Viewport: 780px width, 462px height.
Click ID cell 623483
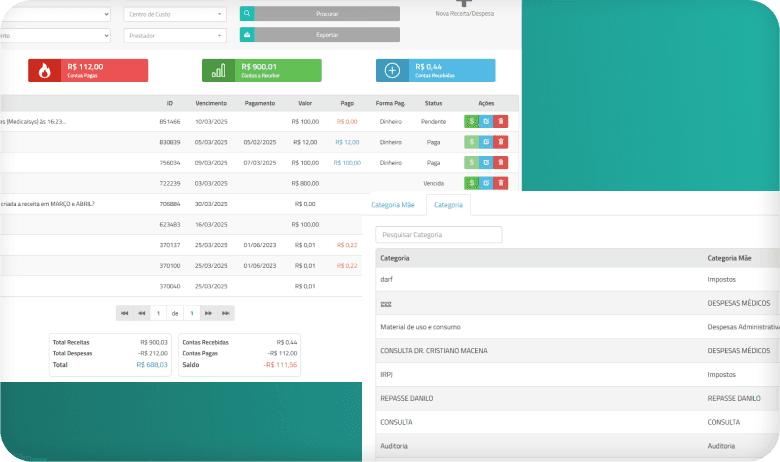(x=170, y=224)
